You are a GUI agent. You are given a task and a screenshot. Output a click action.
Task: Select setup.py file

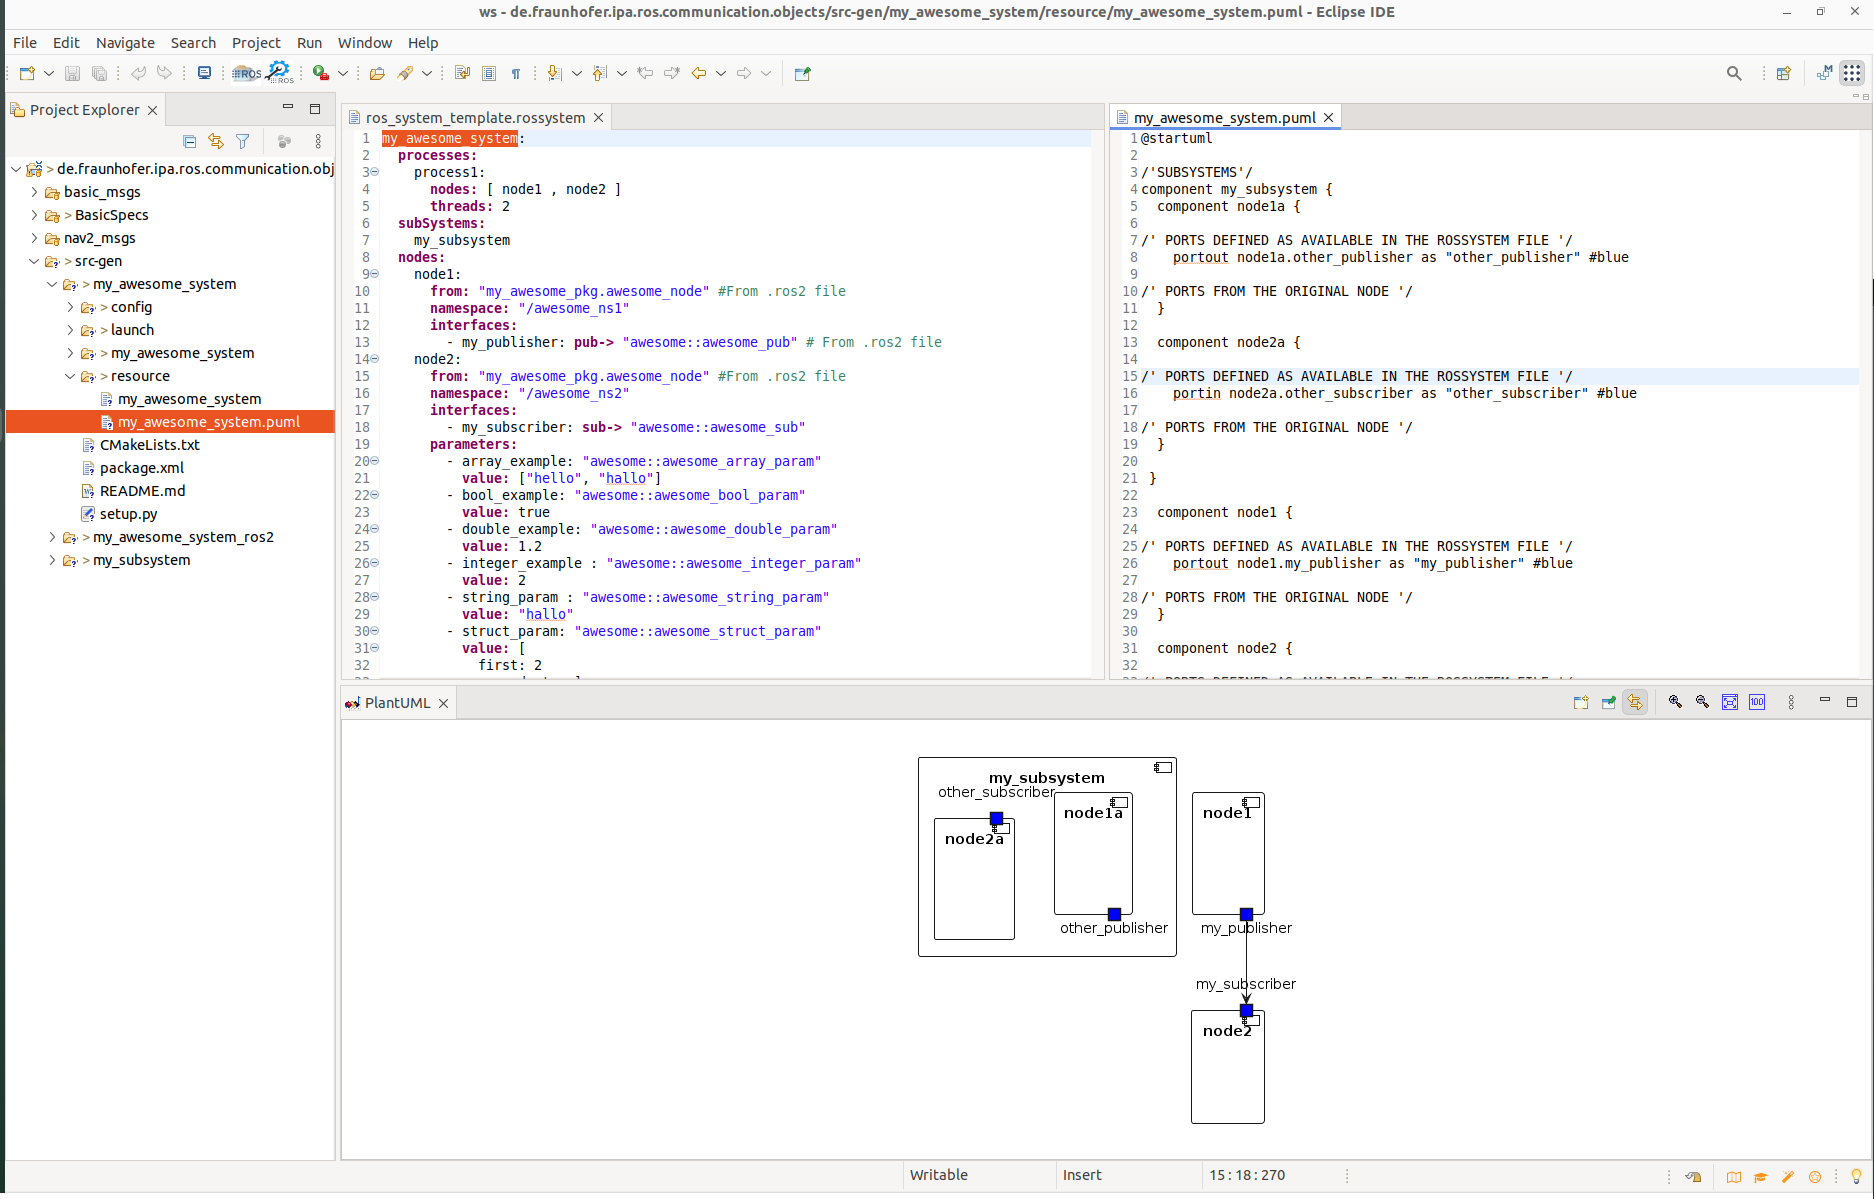click(128, 514)
